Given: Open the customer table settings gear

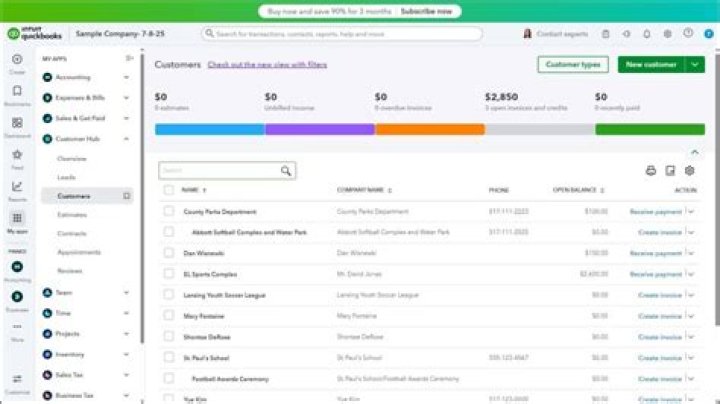Looking at the screenshot, I should click(x=689, y=171).
